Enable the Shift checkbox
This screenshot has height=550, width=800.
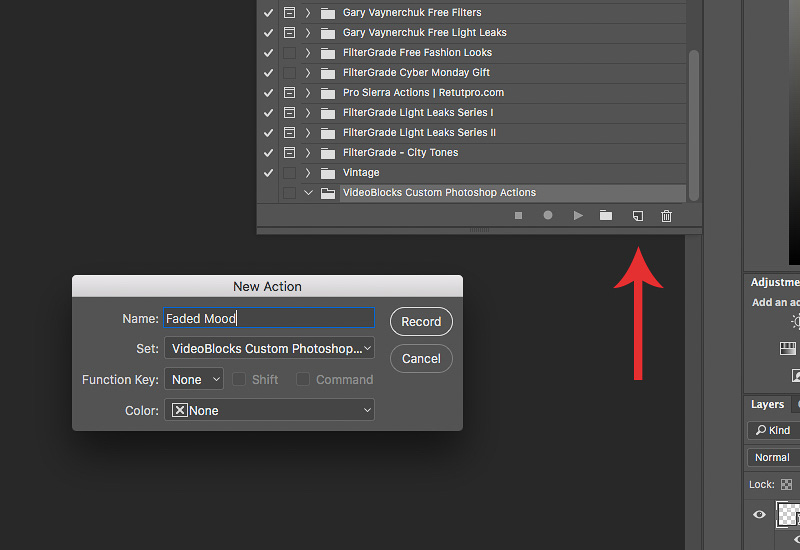(239, 379)
